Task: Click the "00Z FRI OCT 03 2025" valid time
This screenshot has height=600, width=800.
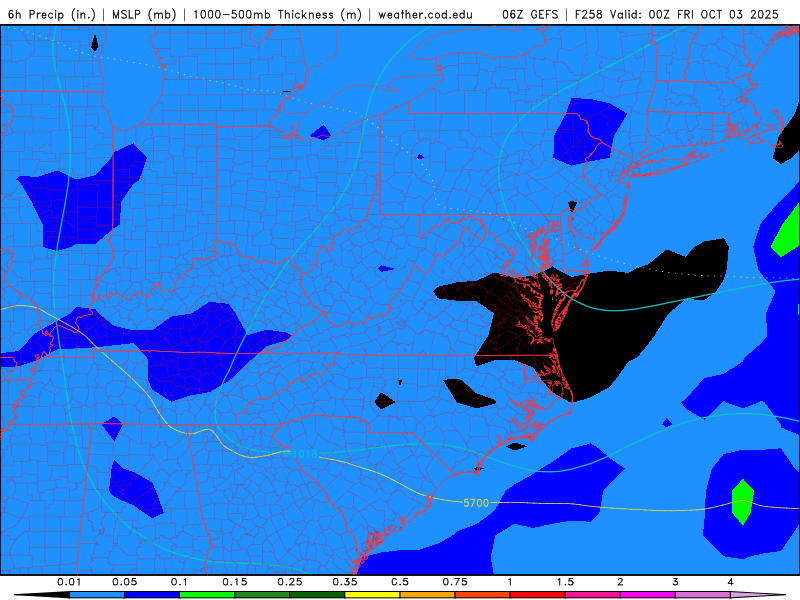Action: tap(713, 14)
